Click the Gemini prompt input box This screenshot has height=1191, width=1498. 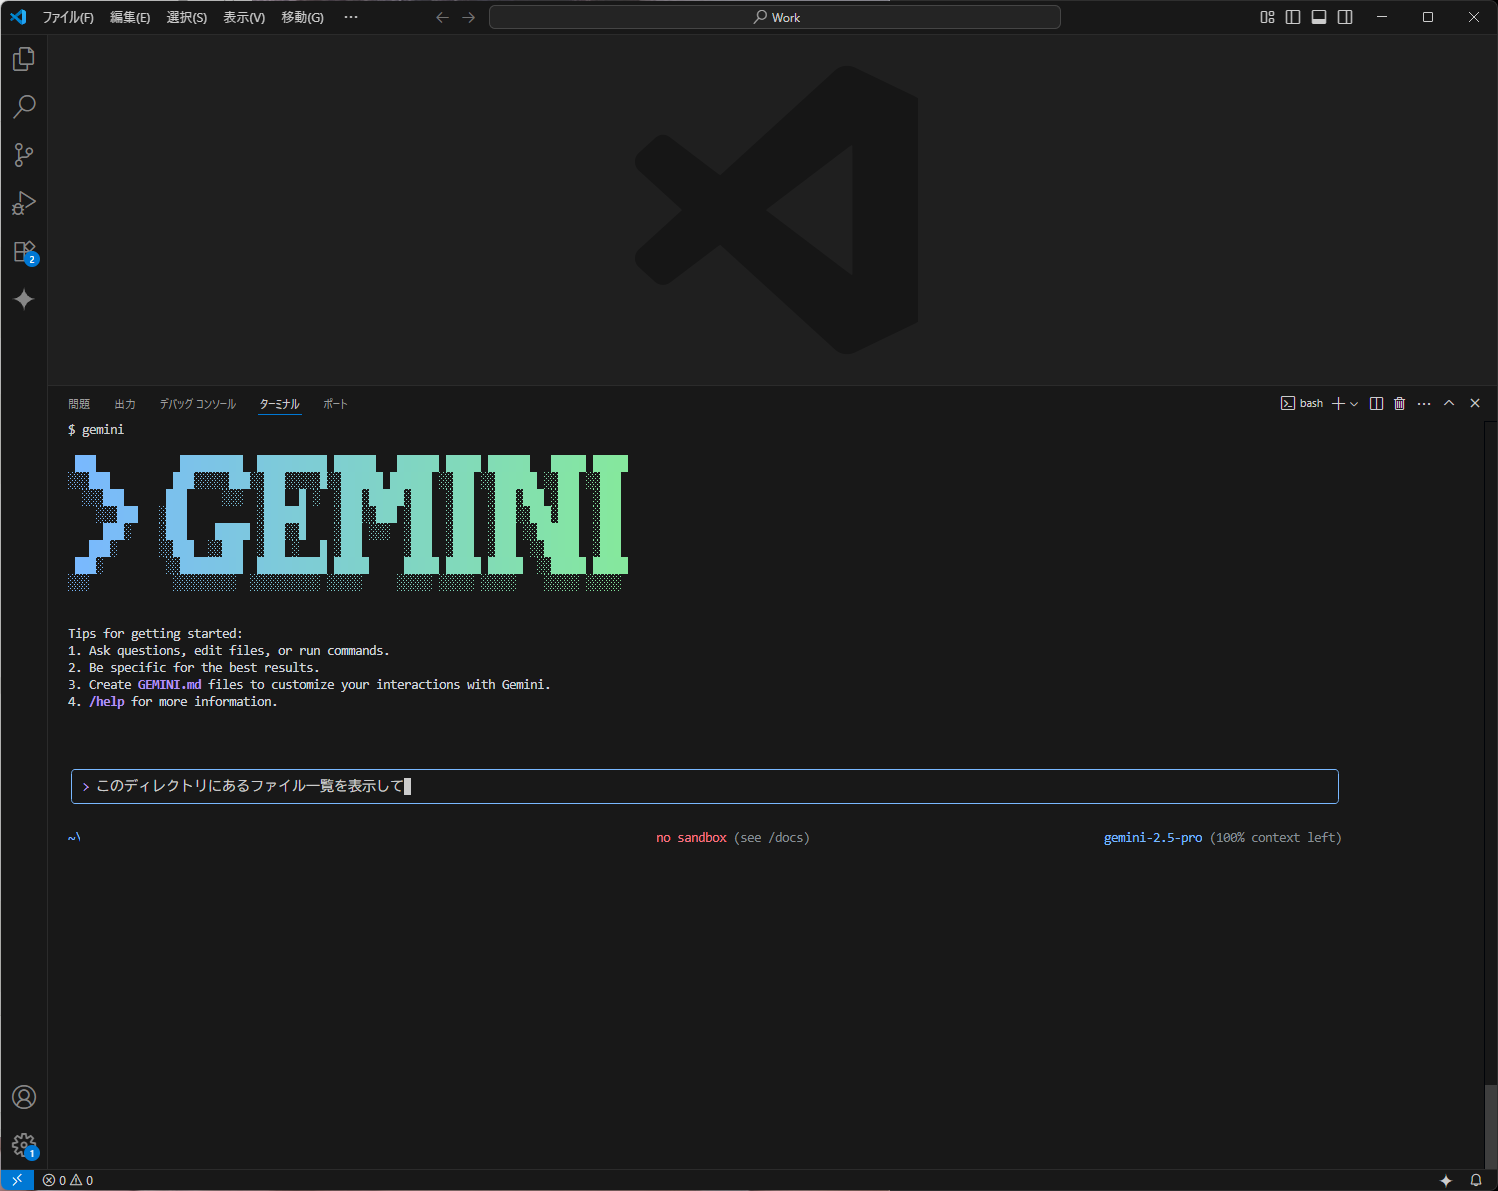point(700,786)
